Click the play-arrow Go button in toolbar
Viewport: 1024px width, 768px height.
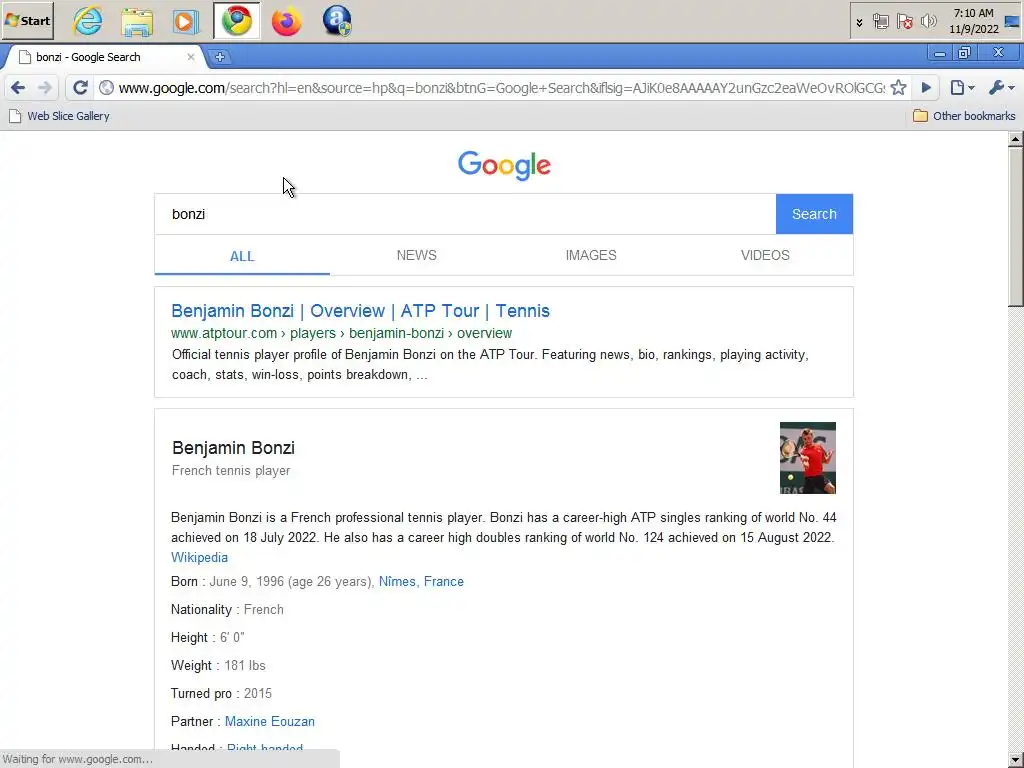[926, 88]
